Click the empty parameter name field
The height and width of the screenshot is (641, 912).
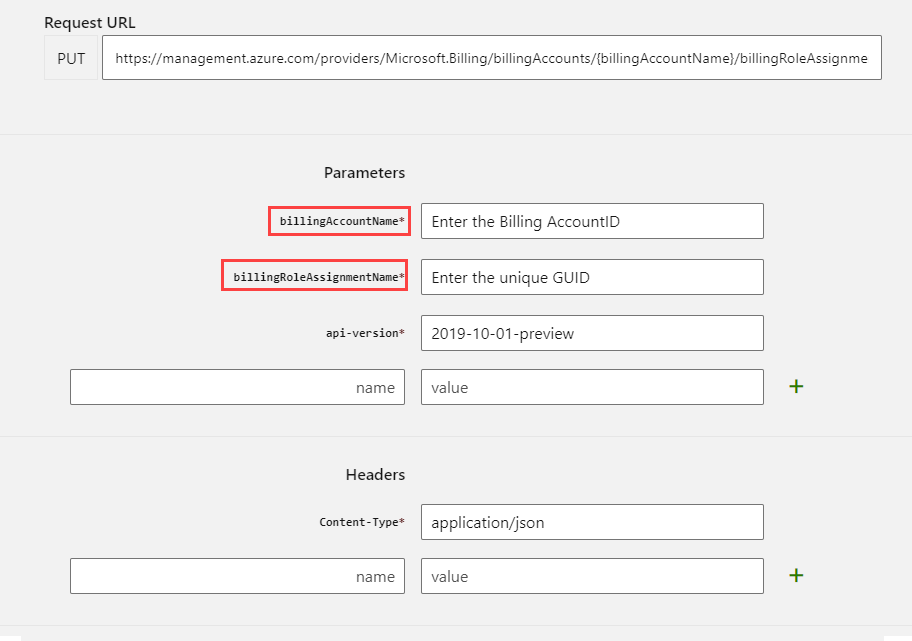point(237,386)
